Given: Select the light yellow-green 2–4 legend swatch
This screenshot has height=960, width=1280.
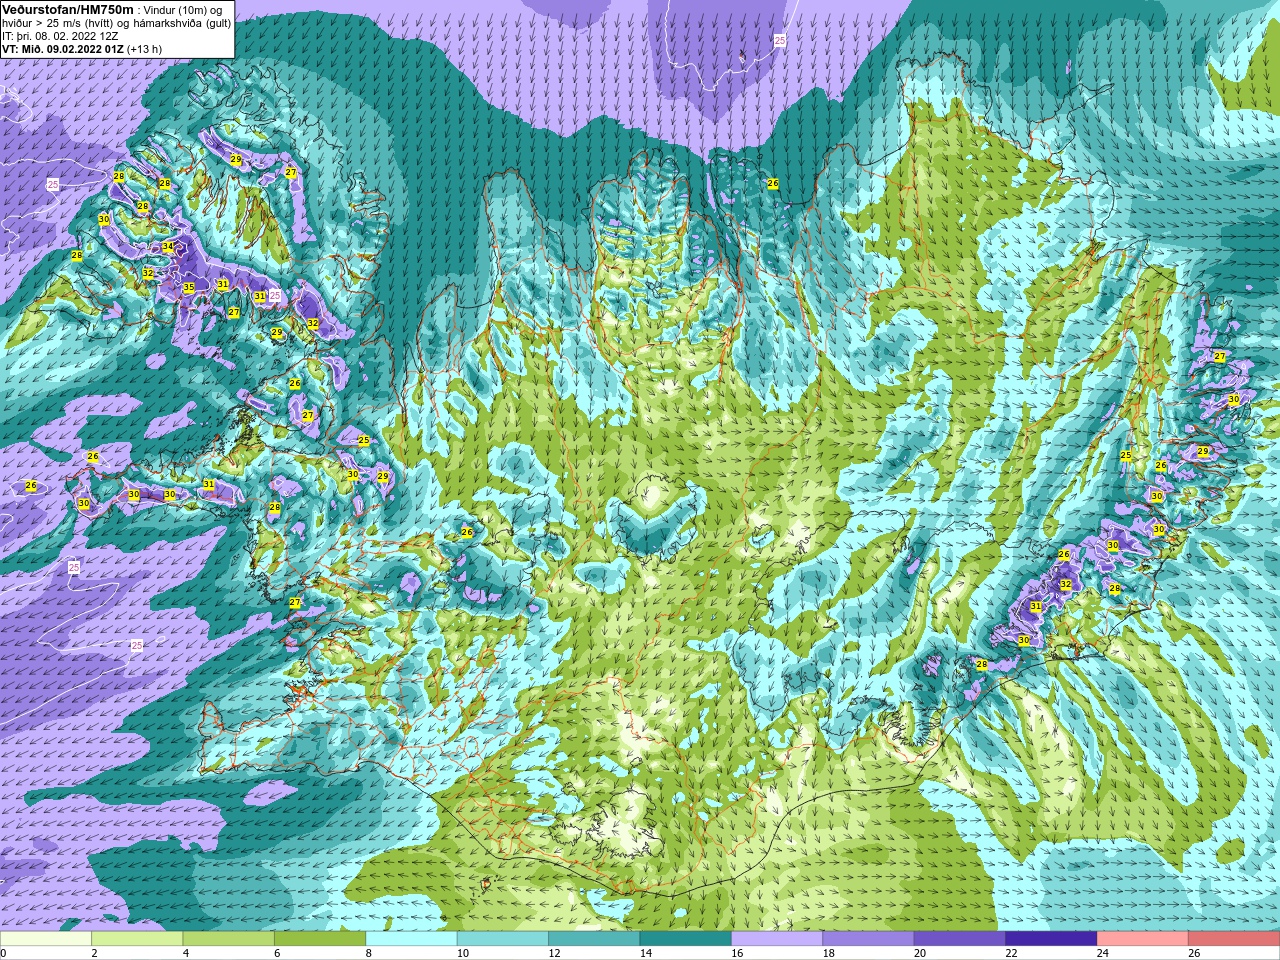Looking at the screenshot, I should tap(137, 939).
